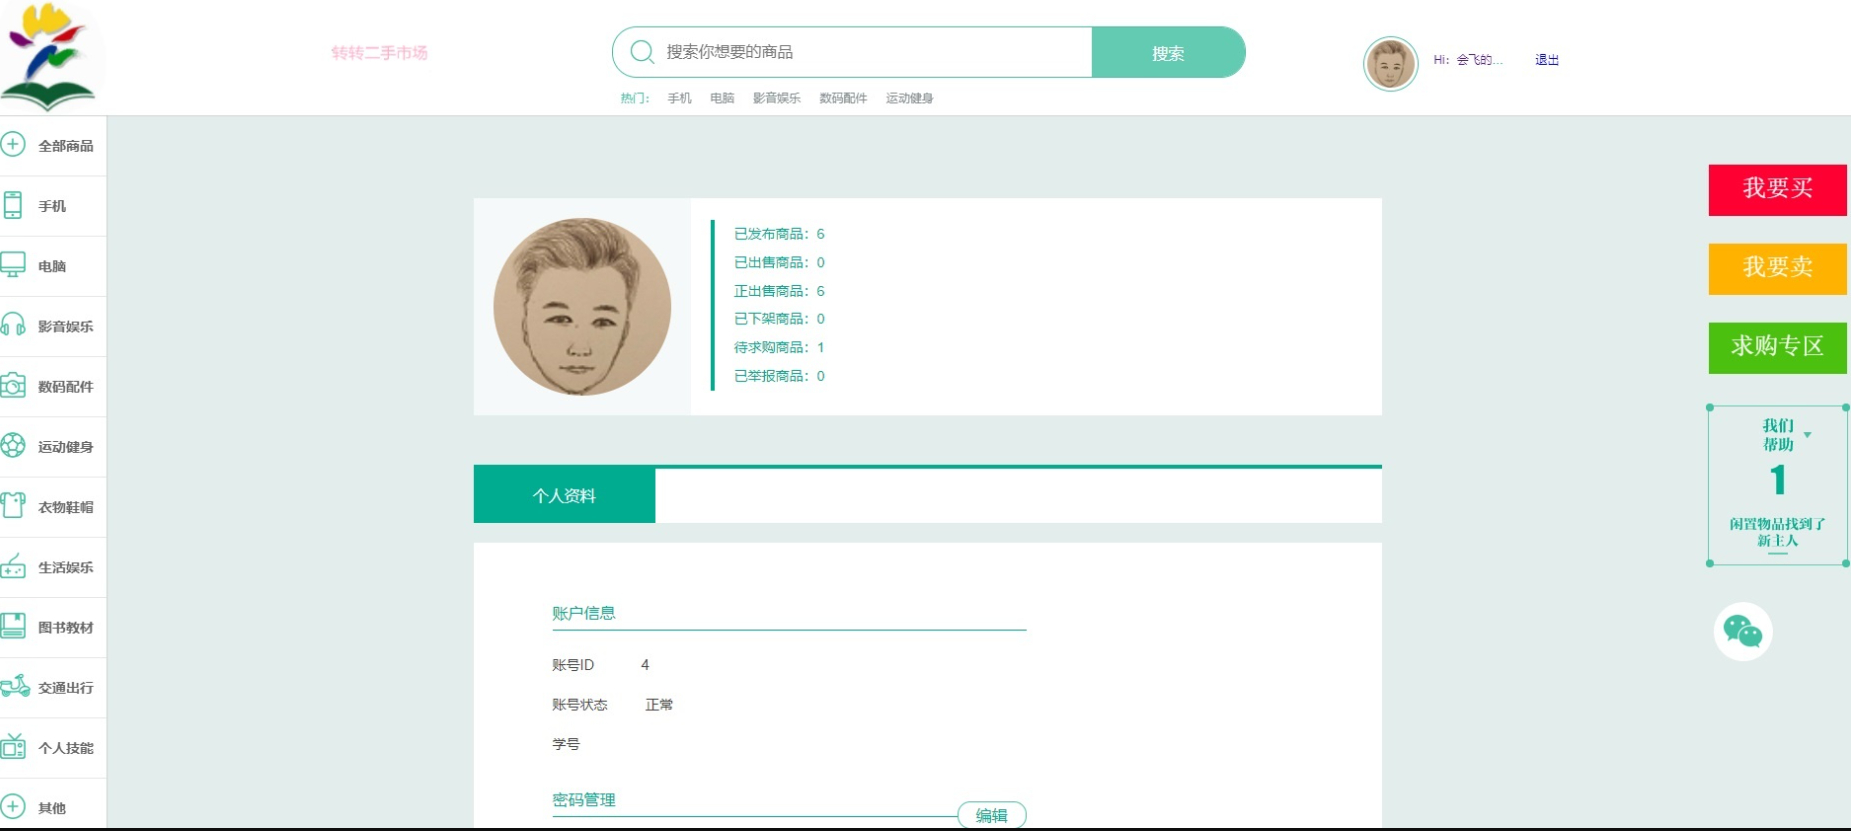This screenshot has width=1851, height=831.
Task: Select 其他 category label
Action: pyautogui.click(x=52, y=808)
